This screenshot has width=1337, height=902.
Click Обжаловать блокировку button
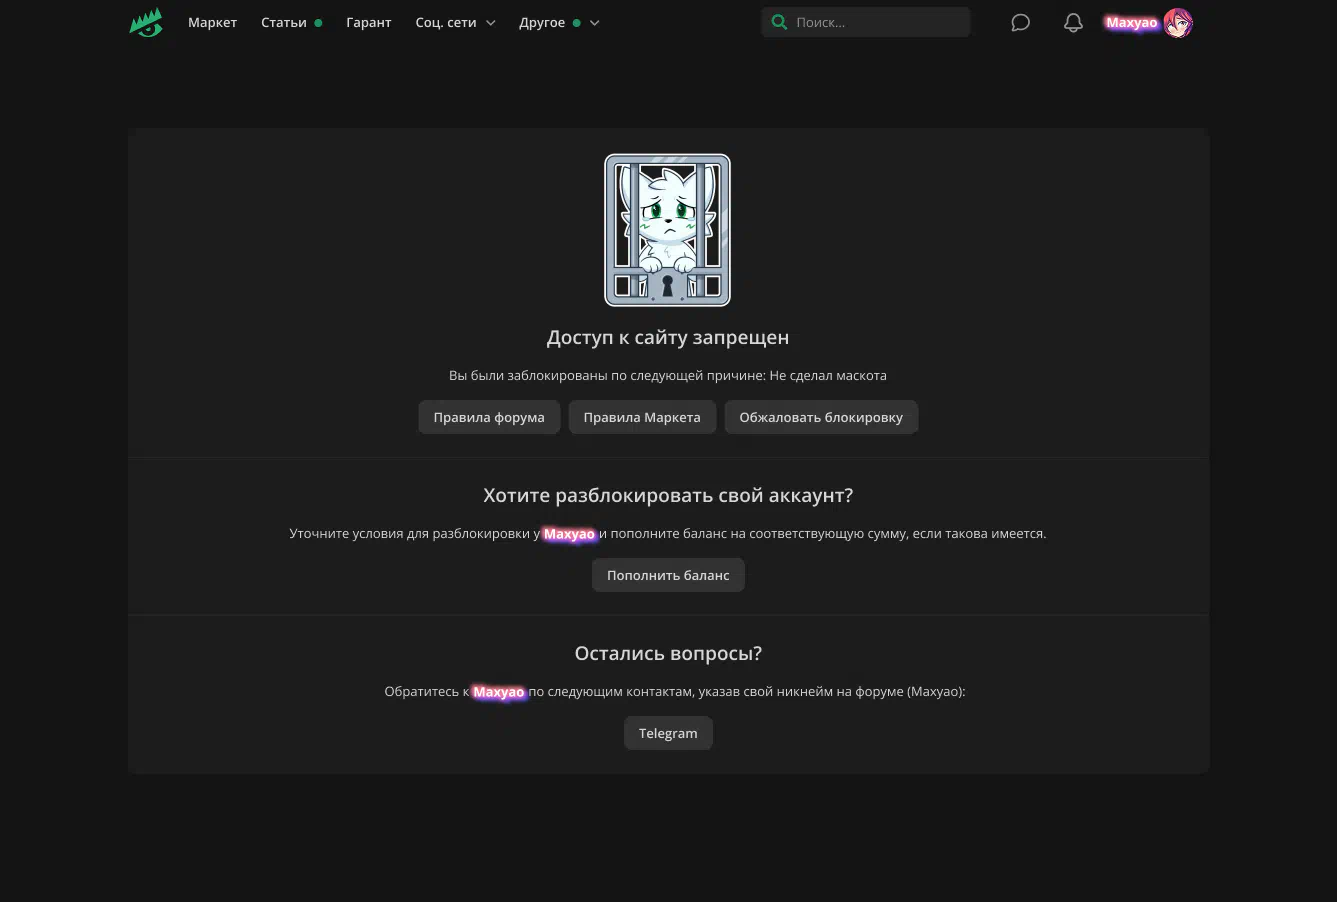click(x=821, y=417)
